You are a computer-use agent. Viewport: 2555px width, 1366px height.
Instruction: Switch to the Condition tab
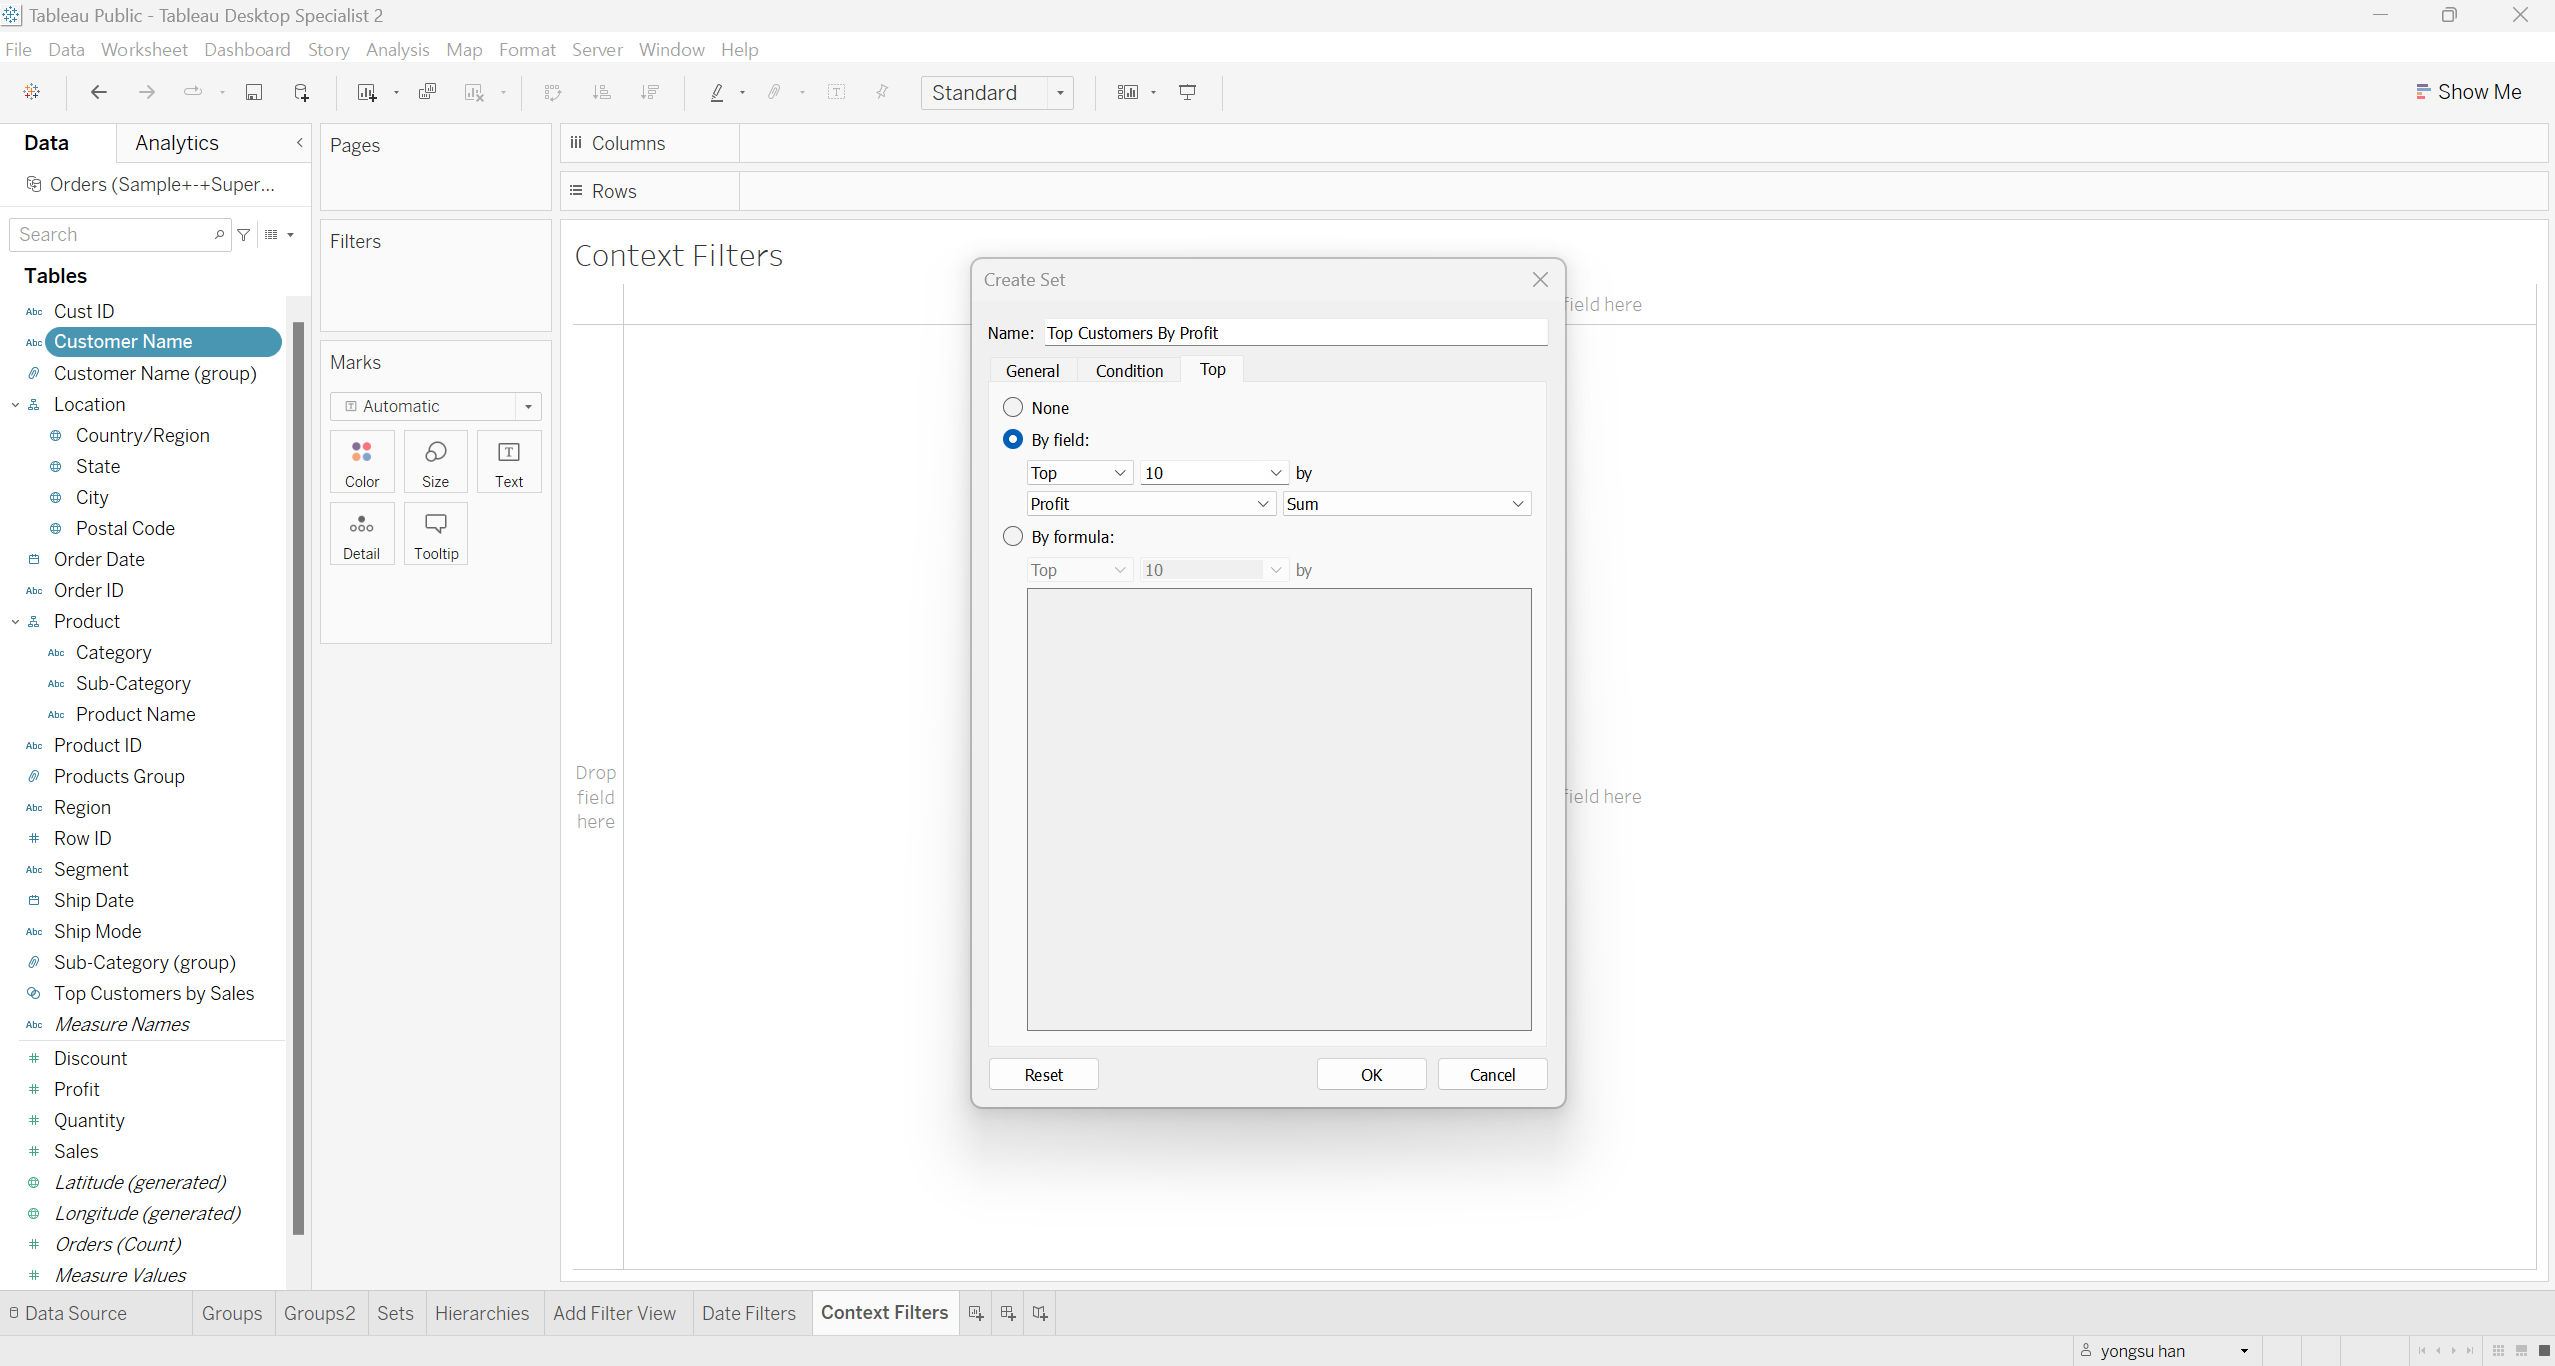[x=1129, y=371]
